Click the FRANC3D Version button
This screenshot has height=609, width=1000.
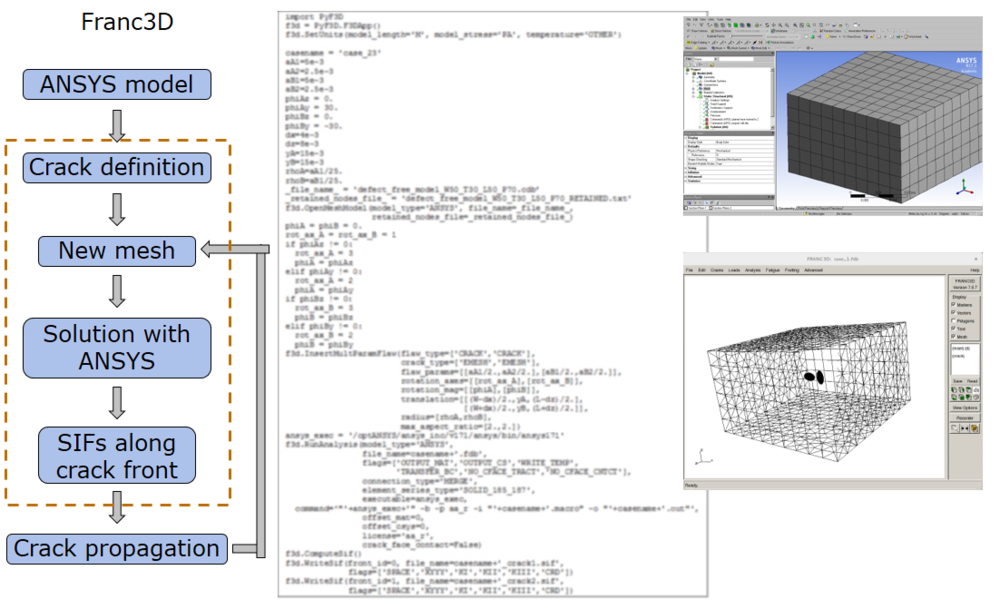965,284
